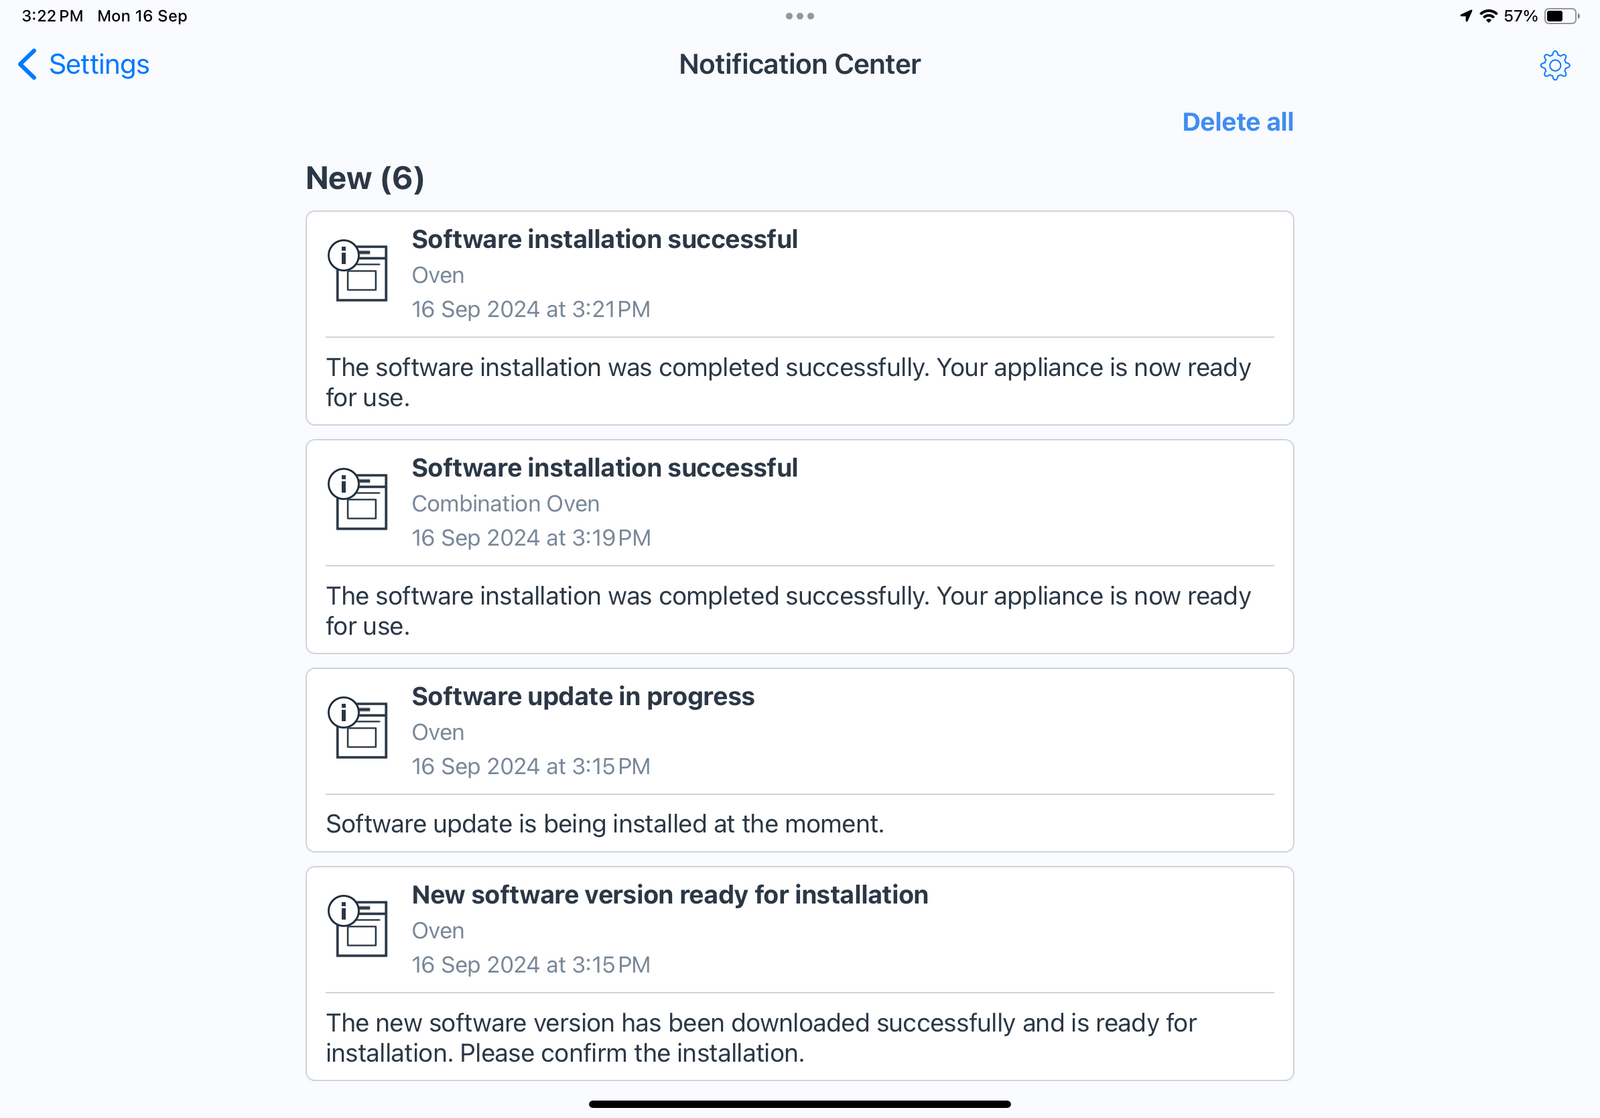
Task: Tap the Notification Center page title
Action: tap(799, 65)
